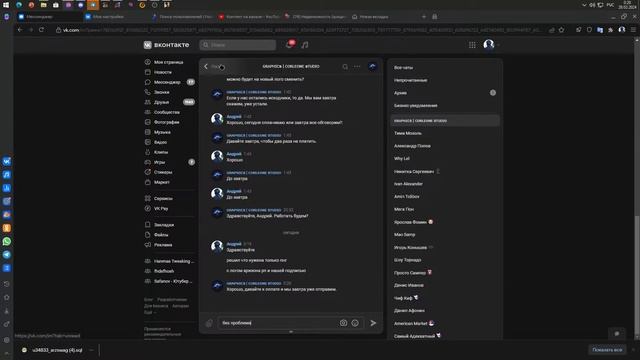Viewport: 640px width, 360px height.
Task: Click the VK logo in the header
Action: pos(166,45)
